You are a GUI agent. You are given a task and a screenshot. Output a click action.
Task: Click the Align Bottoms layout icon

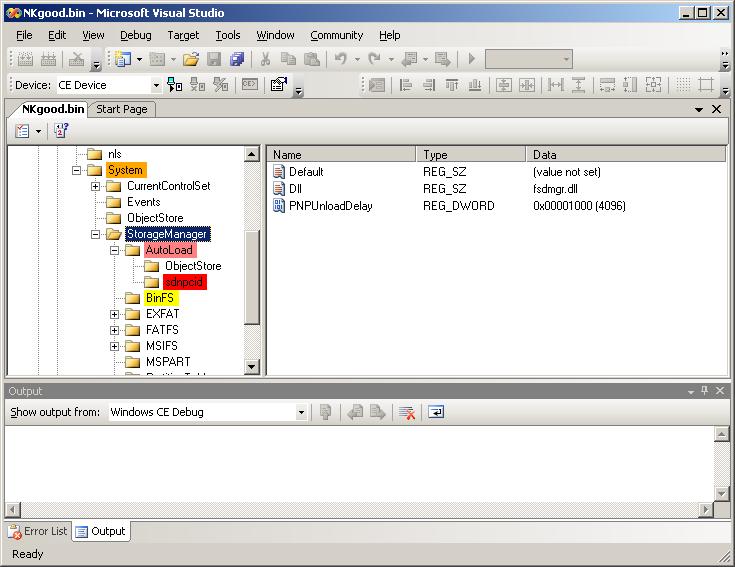(475, 85)
